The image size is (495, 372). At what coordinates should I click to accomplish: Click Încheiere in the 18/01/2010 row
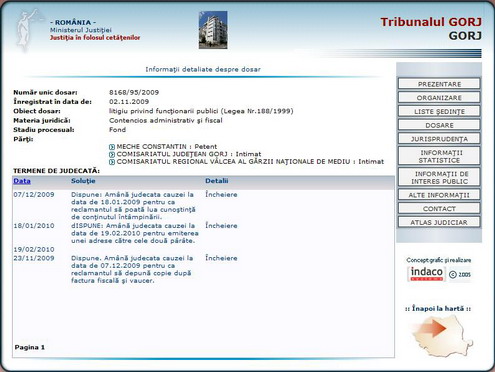pyautogui.click(x=221, y=226)
